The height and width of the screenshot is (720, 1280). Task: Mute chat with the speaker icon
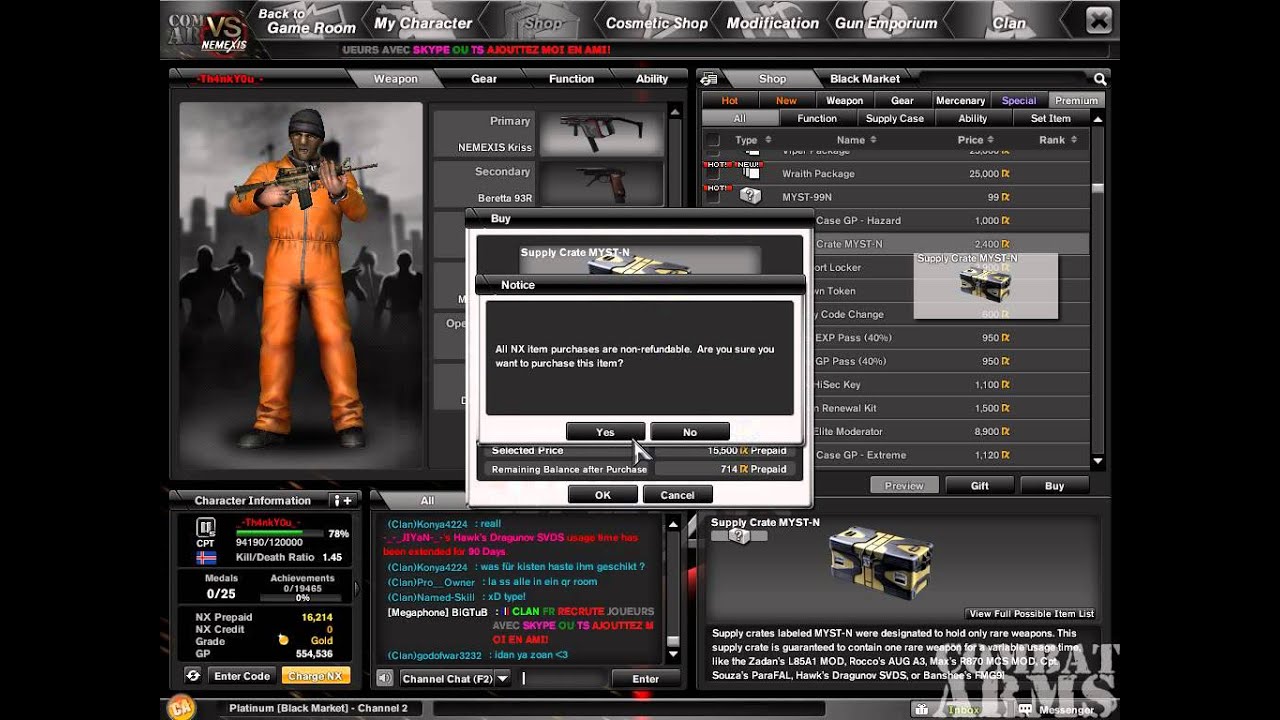pyautogui.click(x=384, y=678)
